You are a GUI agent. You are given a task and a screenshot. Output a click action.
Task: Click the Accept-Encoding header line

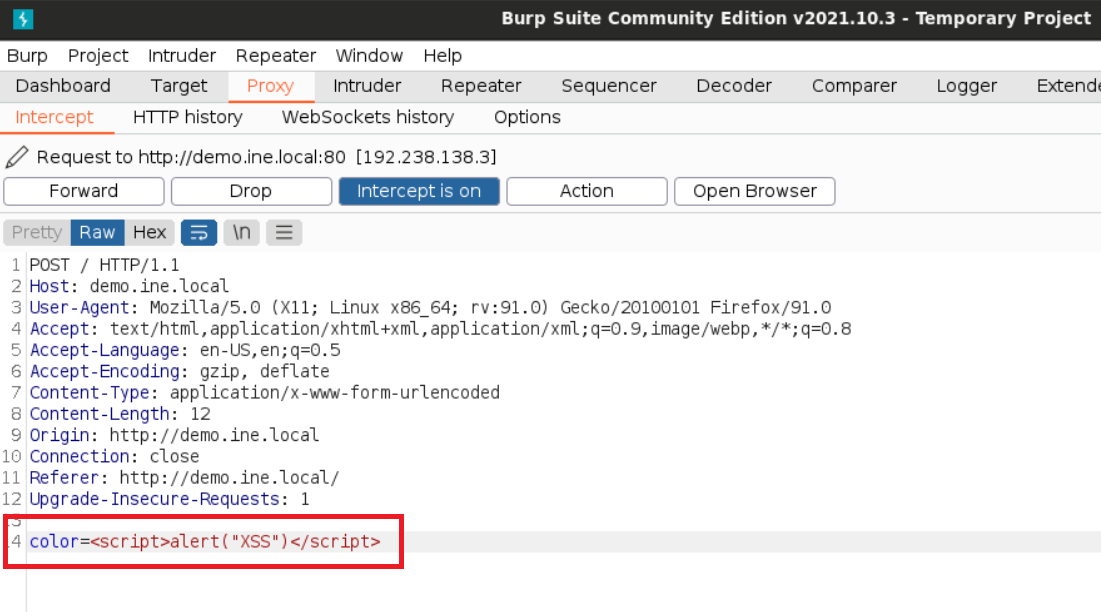click(x=179, y=371)
